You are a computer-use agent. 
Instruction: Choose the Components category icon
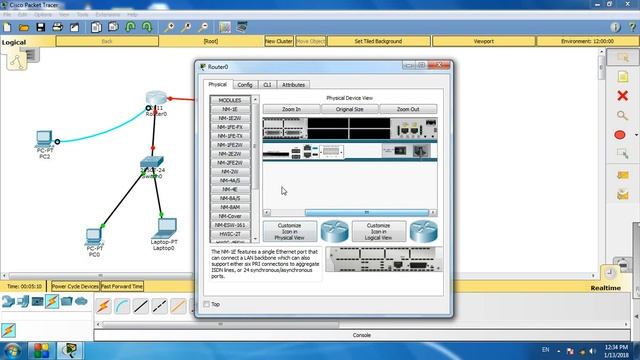[x=38, y=302]
